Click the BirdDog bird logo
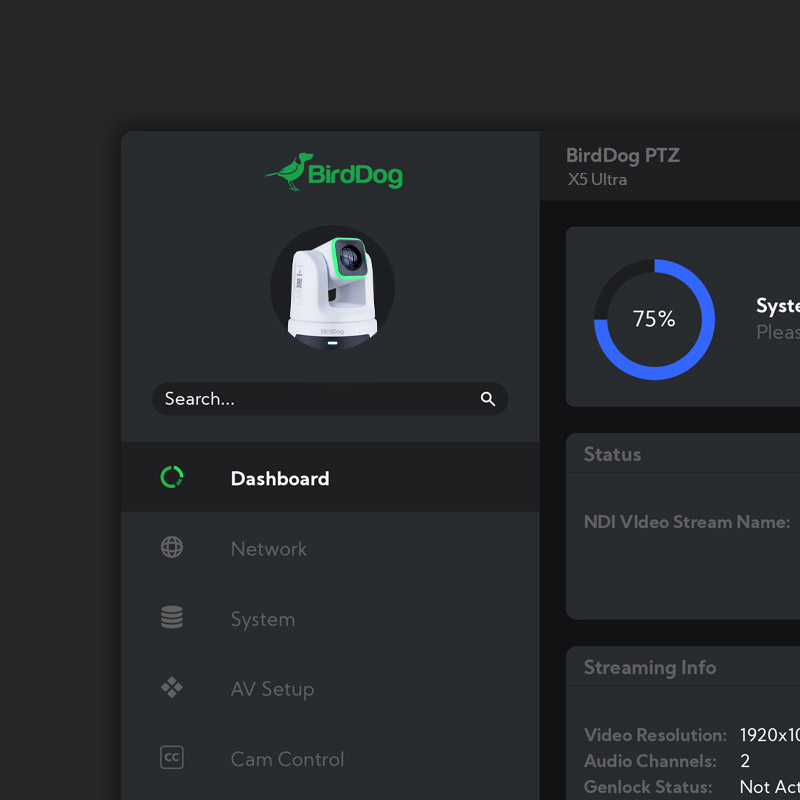The height and width of the screenshot is (800, 800). (x=289, y=172)
